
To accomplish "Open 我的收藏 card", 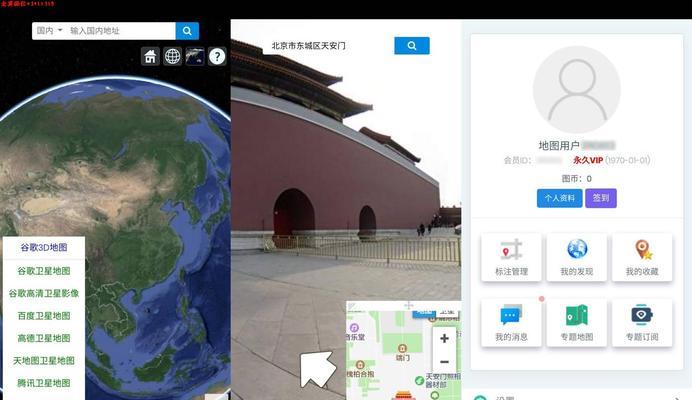I will point(642,257).
